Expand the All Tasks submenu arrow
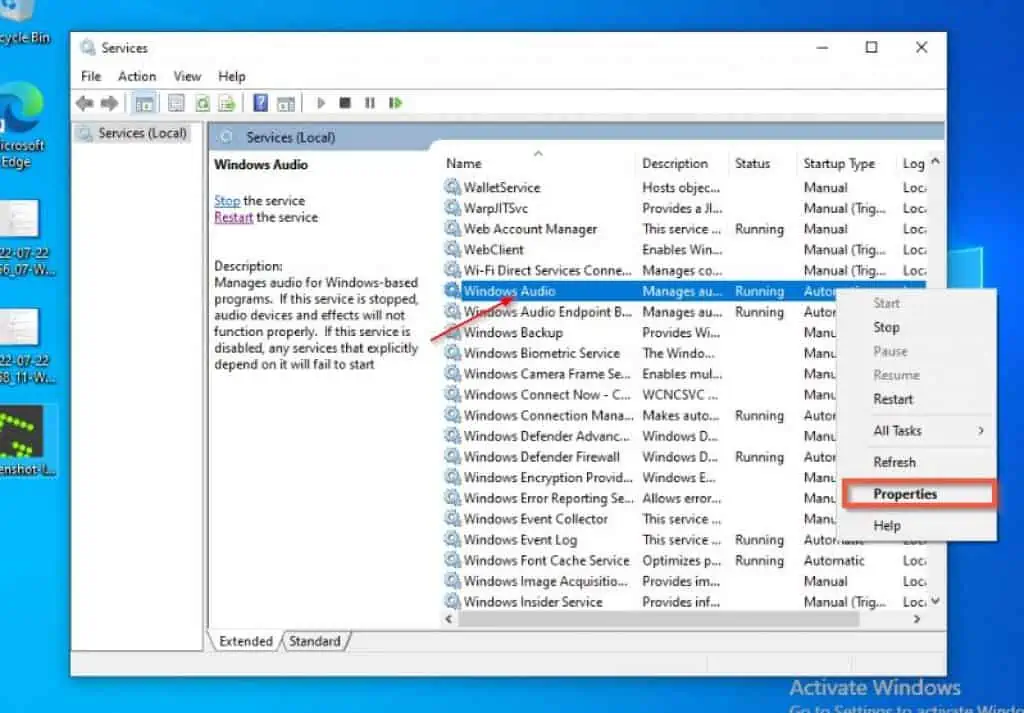 981,430
